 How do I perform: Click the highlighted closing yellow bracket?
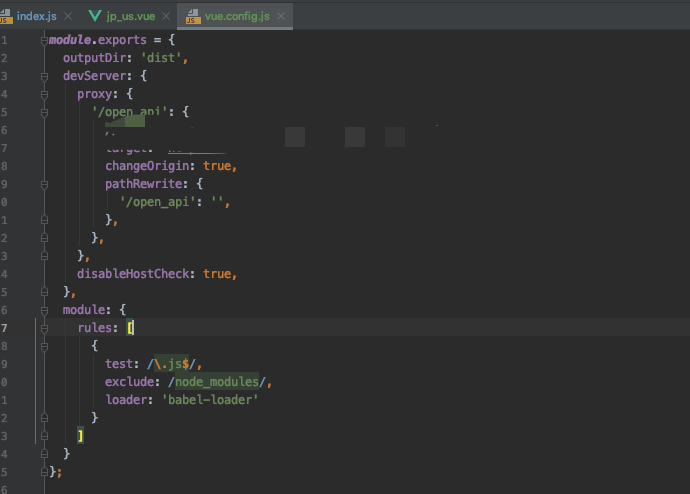coord(80,436)
